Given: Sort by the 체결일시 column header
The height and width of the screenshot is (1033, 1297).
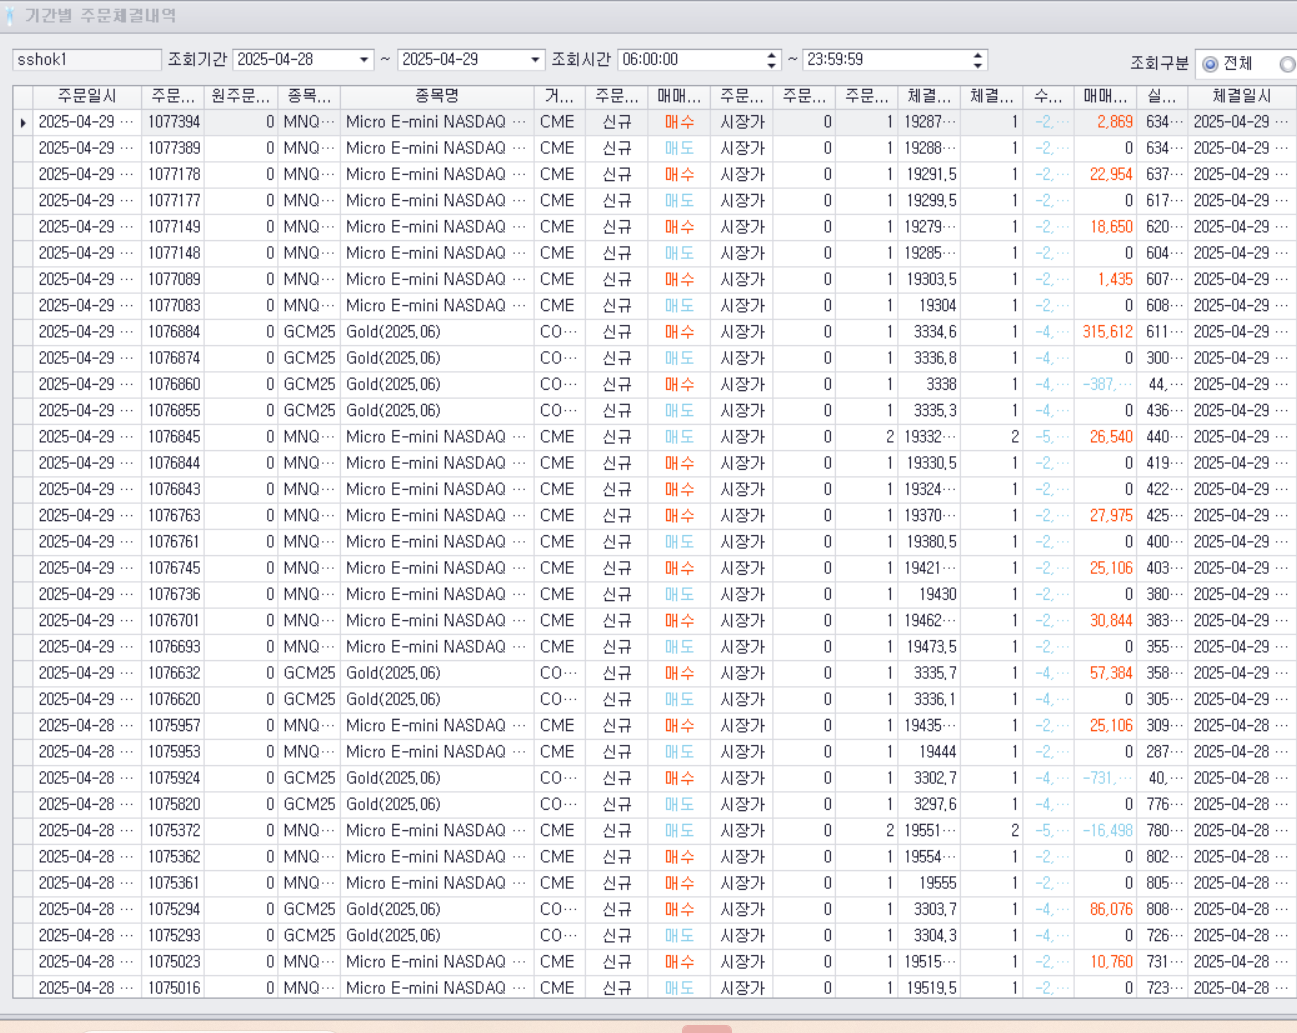Looking at the screenshot, I should coord(1242,96).
